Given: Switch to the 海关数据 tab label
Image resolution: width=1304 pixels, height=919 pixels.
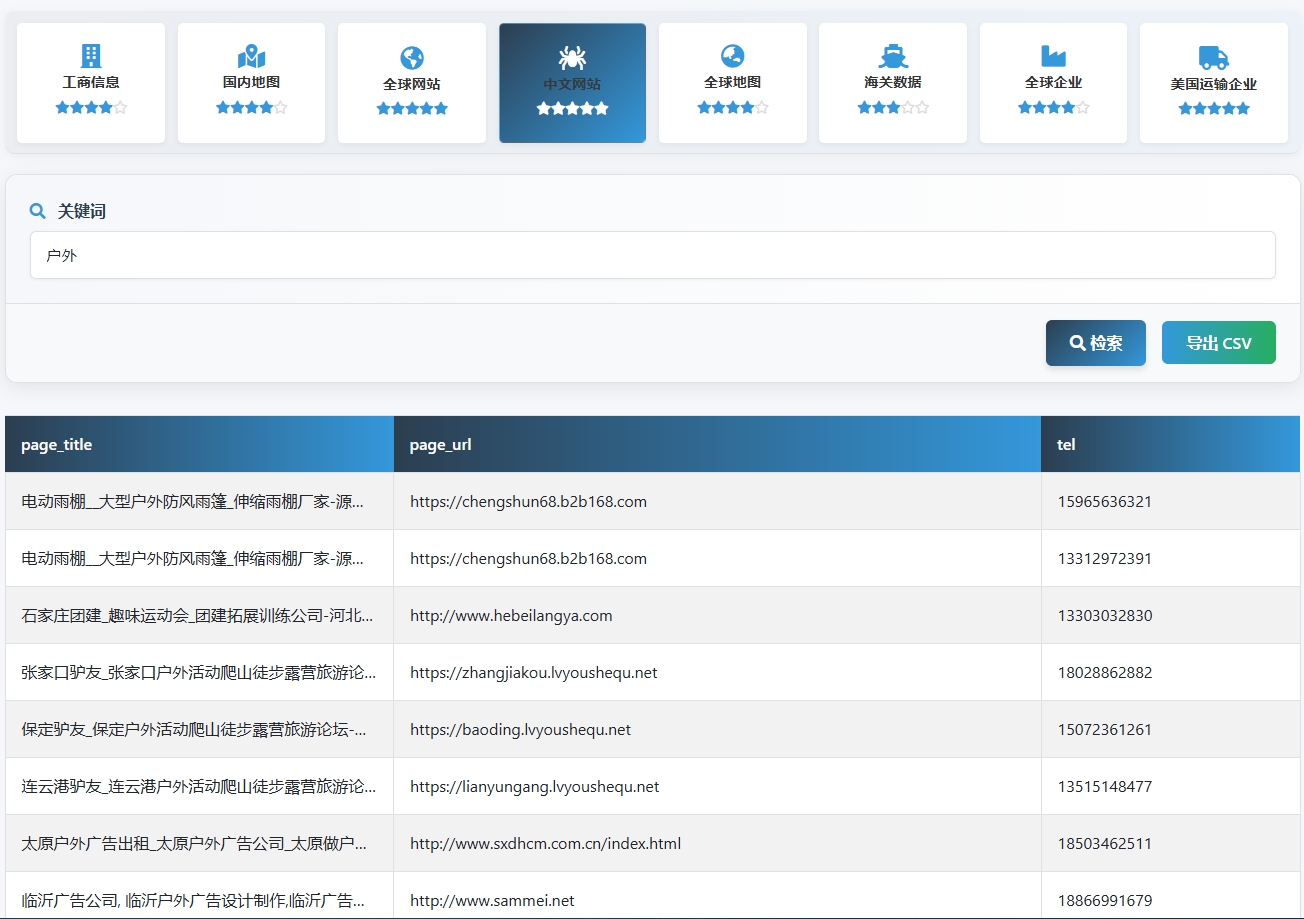Looking at the screenshot, I should [893, 82].
